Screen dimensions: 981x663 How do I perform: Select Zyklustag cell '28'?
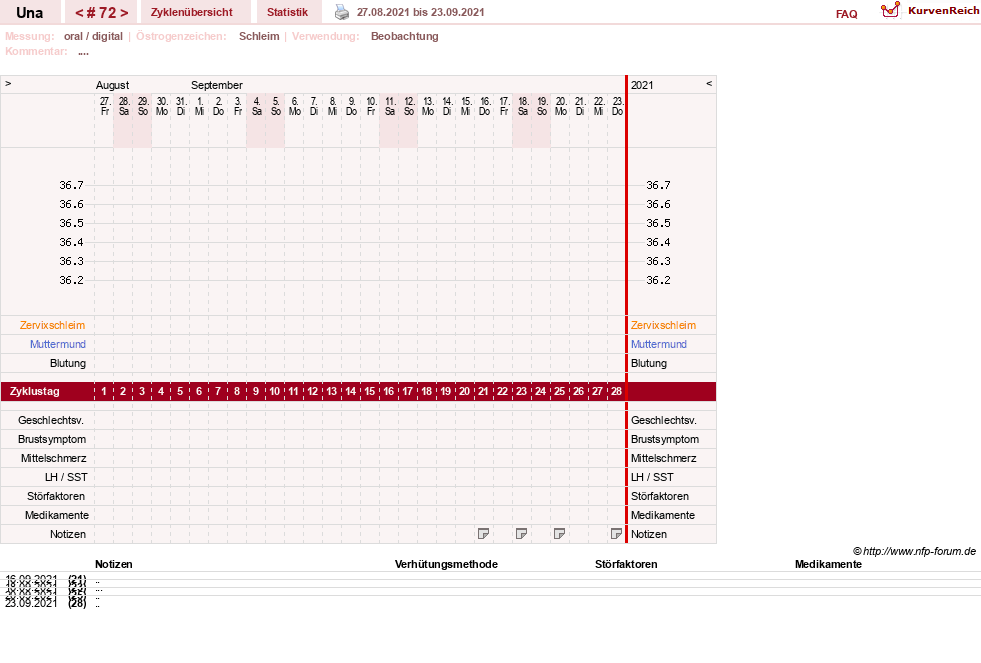click(x=616, y=392)
